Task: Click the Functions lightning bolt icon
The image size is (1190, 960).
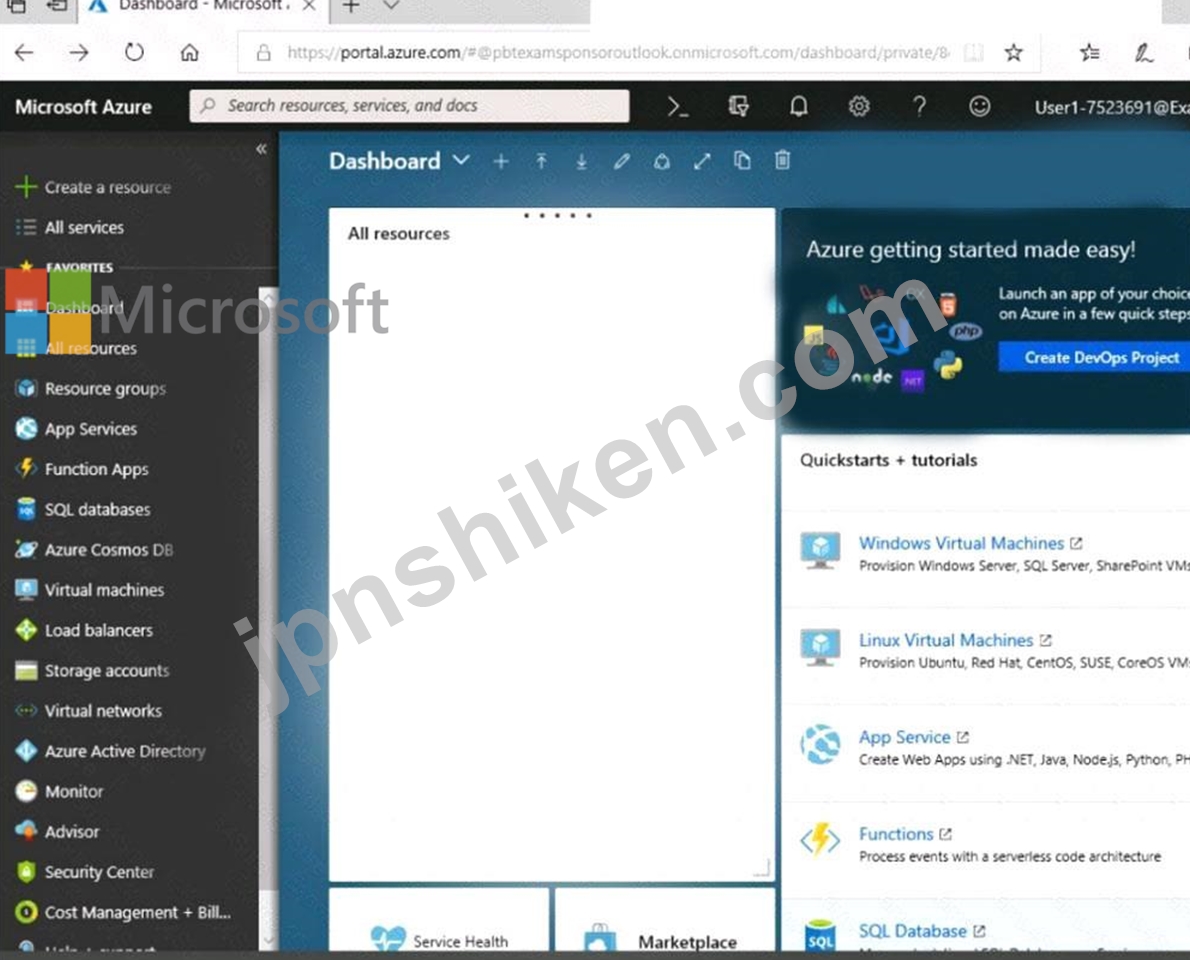Action: [820, 840]
